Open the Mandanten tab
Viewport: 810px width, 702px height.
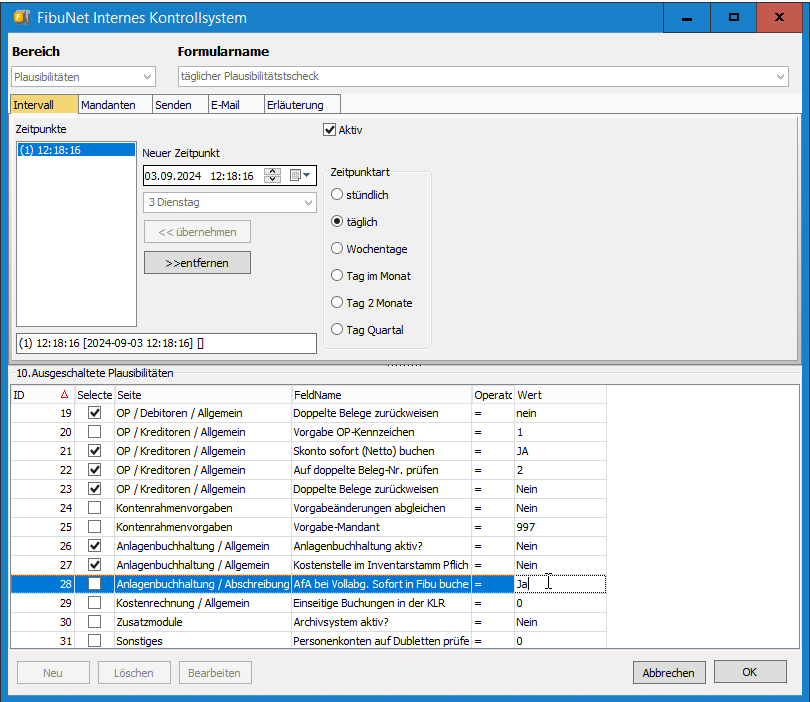click(x=115, y=105)
